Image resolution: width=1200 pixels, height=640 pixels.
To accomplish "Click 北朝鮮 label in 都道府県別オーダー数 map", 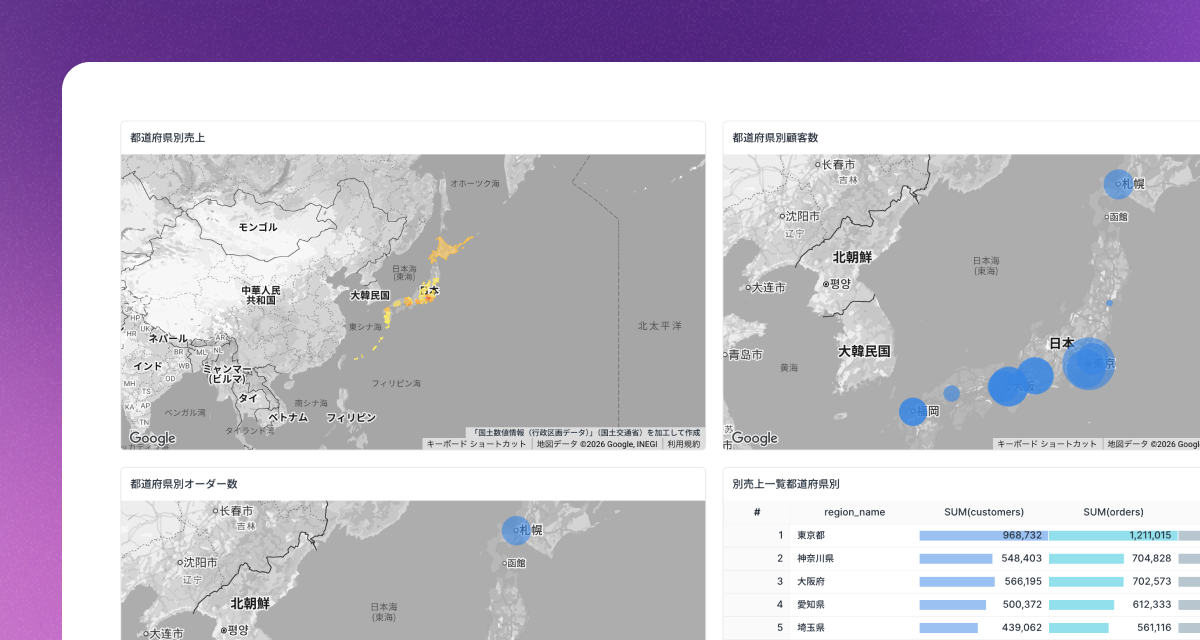I will pos(250,603).
